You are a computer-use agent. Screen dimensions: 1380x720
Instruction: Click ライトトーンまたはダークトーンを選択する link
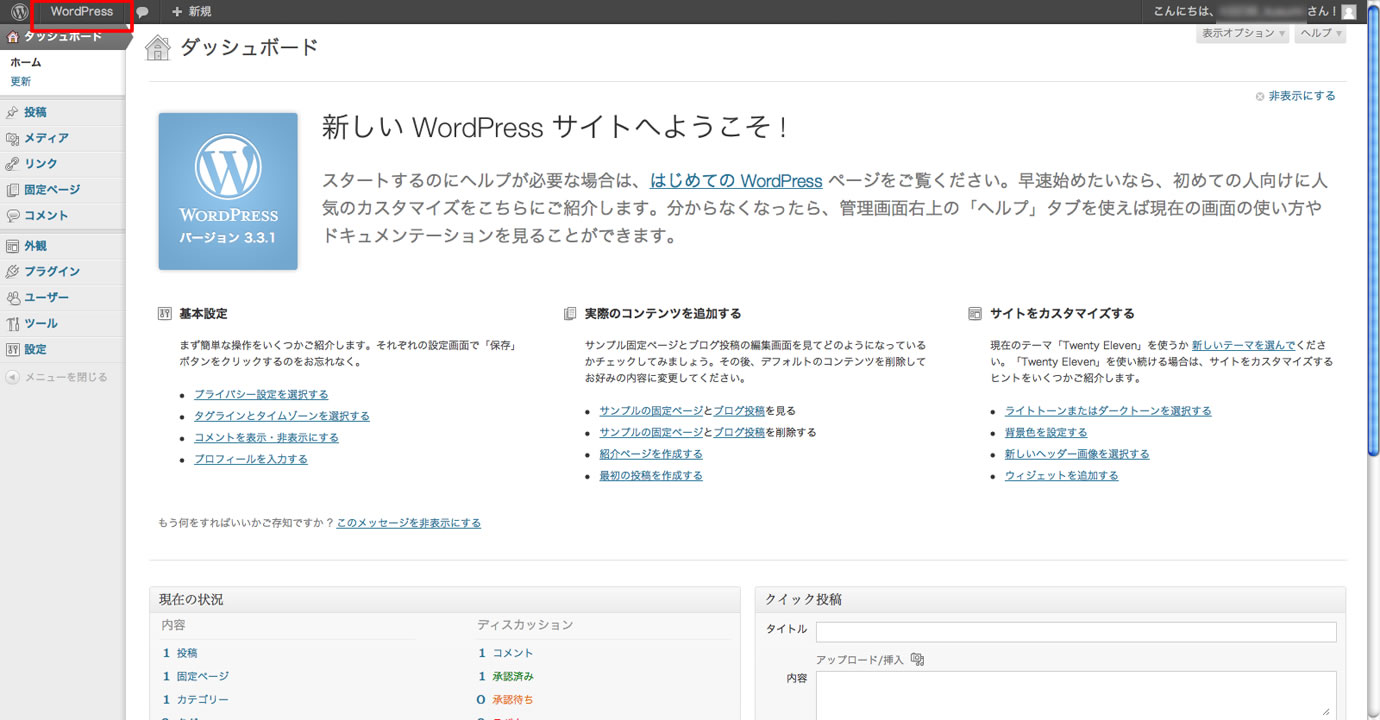click(1108, 411)
